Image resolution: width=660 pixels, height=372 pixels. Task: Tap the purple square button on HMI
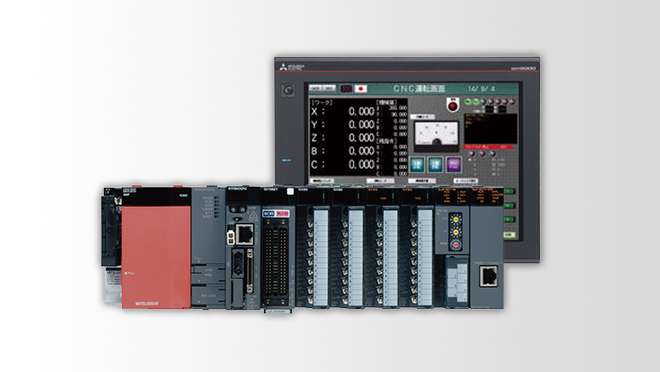click(454, 164)
